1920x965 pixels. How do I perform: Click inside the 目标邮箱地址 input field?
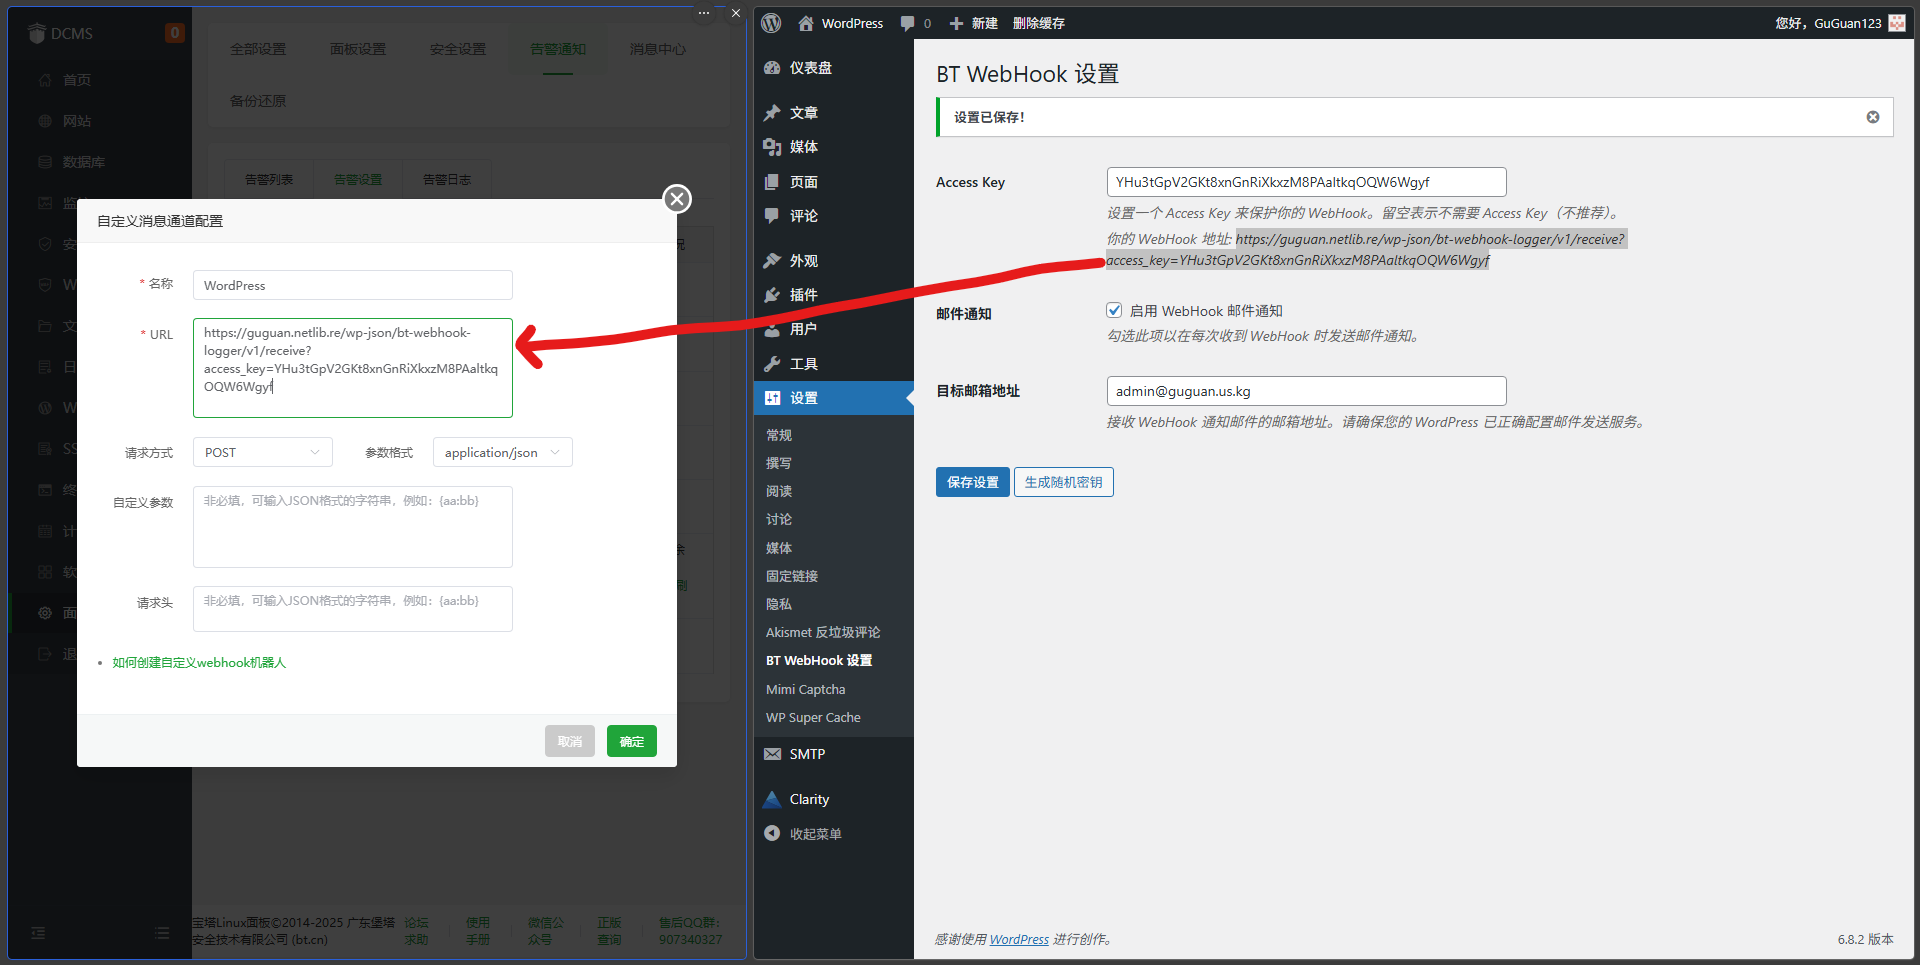[1305, 390]
